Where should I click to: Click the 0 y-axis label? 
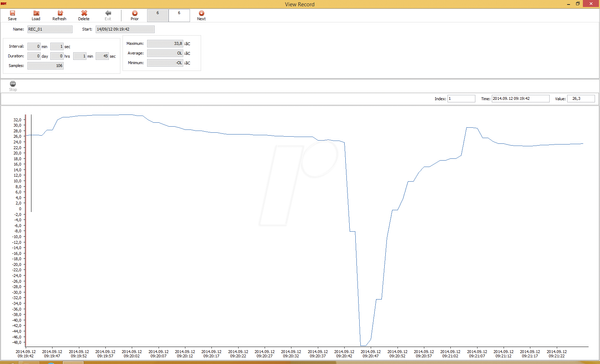(20, 209)
